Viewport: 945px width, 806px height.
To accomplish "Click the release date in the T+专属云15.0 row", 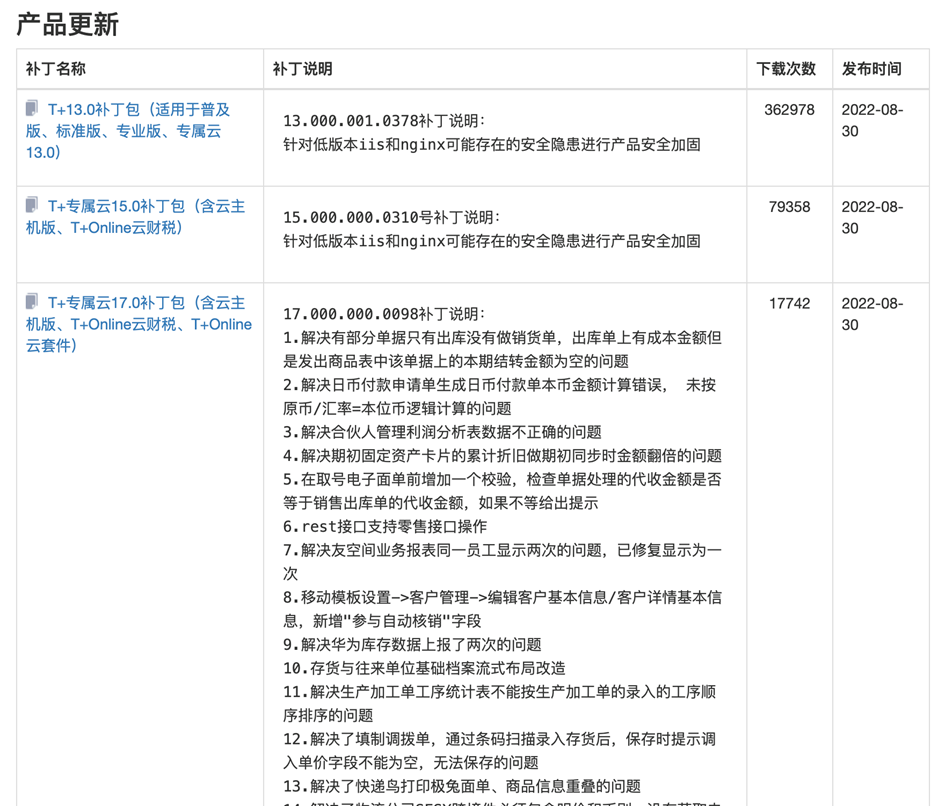I will 872,217.
